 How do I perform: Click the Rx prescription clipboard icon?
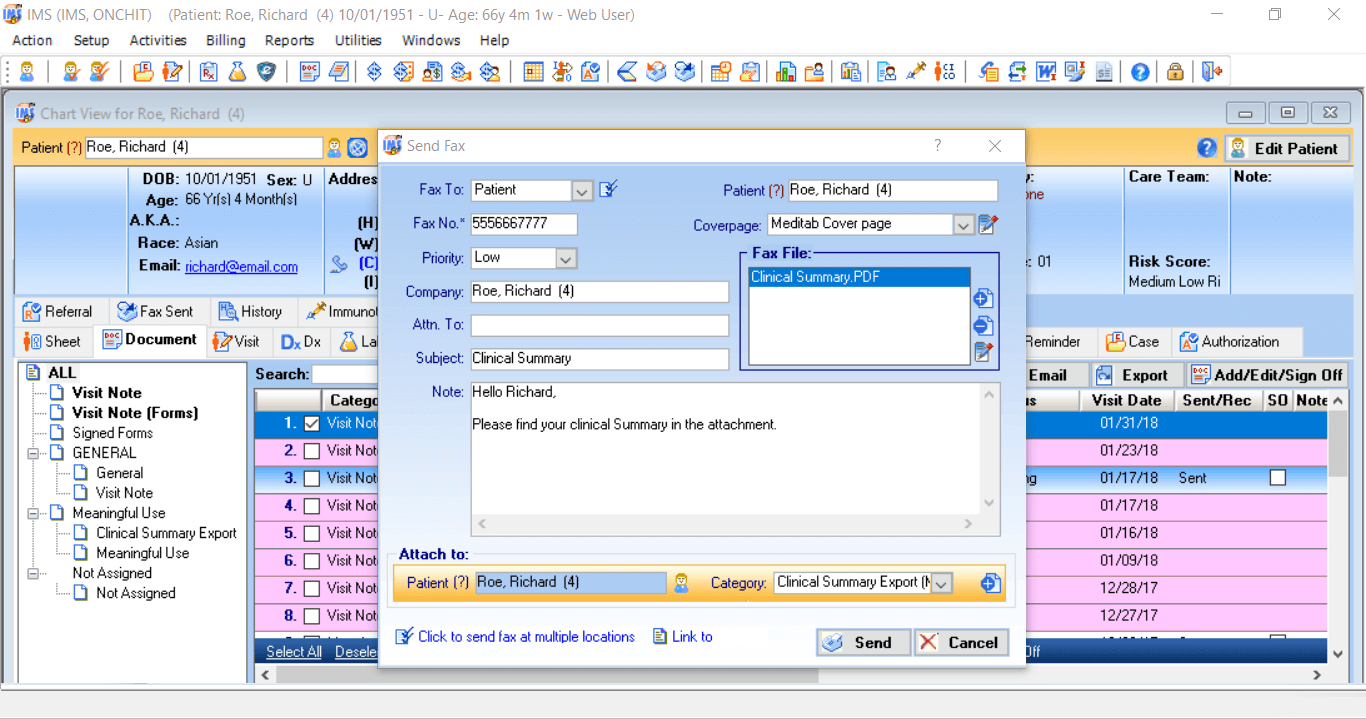[209, 72]
